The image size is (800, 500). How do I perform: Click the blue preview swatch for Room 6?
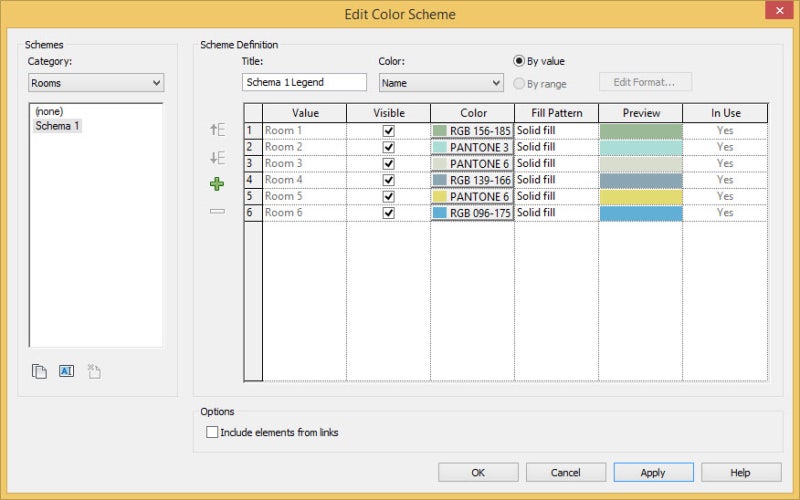641,213
